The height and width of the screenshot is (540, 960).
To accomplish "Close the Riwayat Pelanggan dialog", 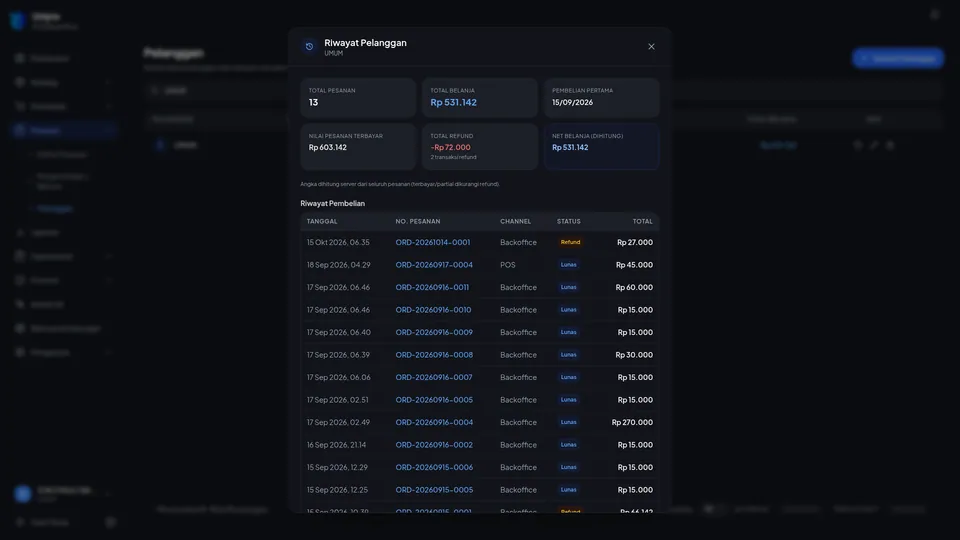I will [x=651, y=47].
